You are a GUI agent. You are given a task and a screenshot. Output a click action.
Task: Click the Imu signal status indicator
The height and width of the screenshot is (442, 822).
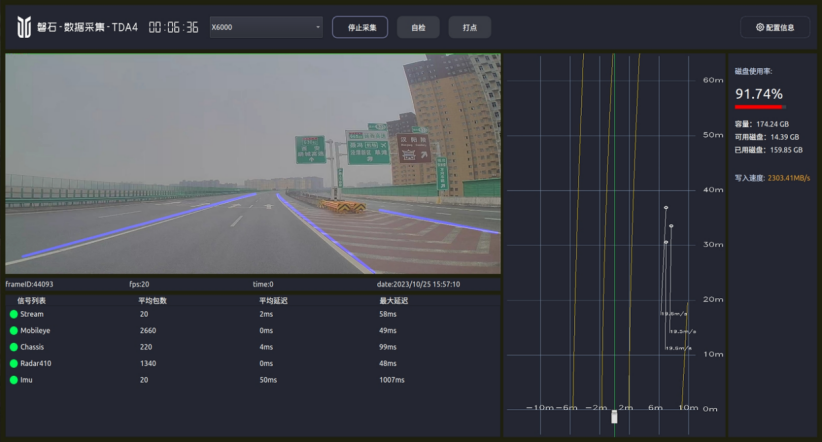coord(14,379)
